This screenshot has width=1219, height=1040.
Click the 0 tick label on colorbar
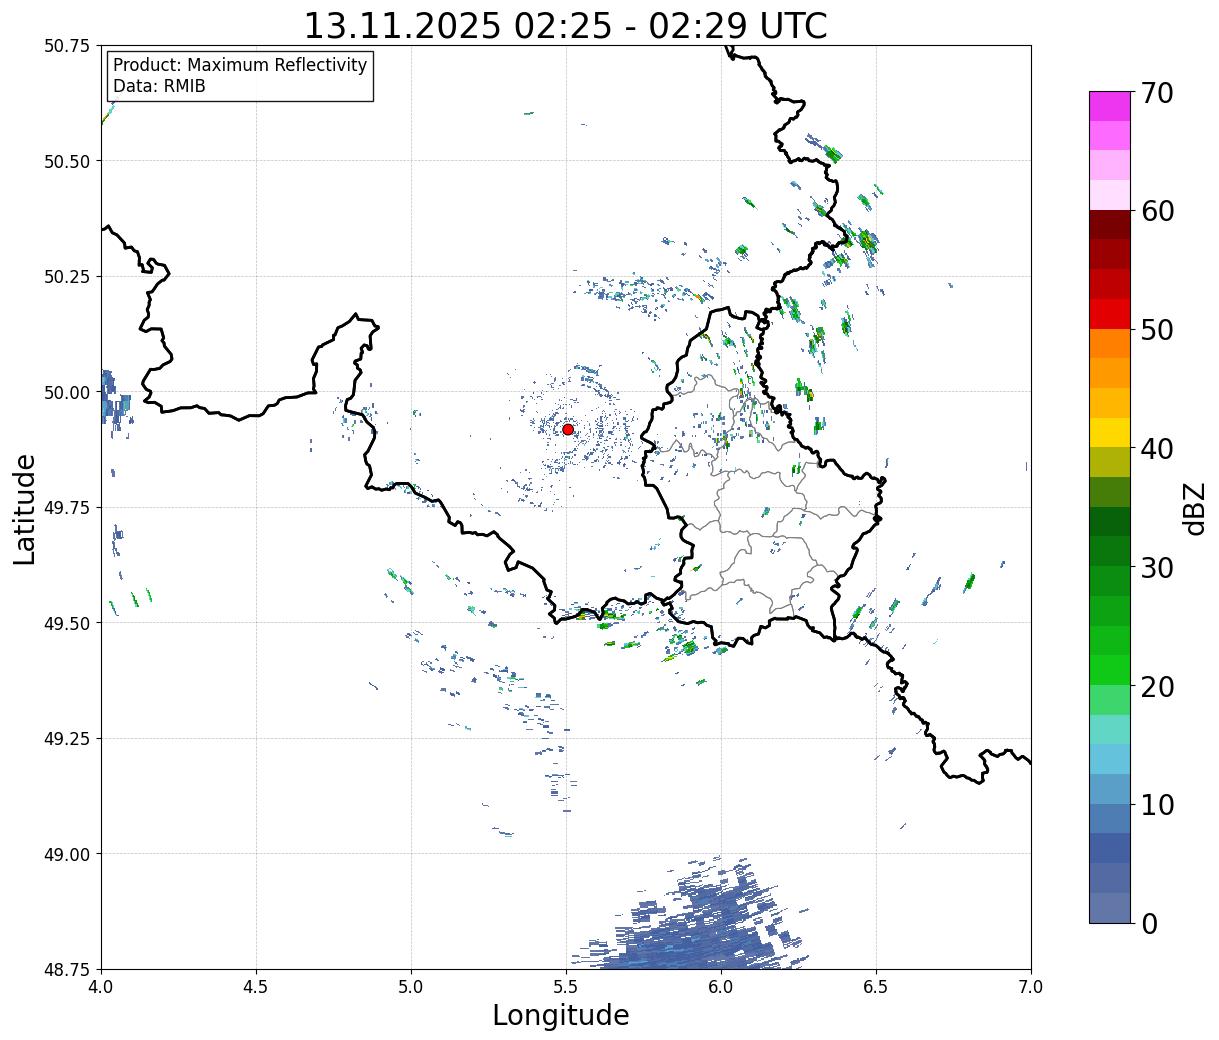point(1149,923)
